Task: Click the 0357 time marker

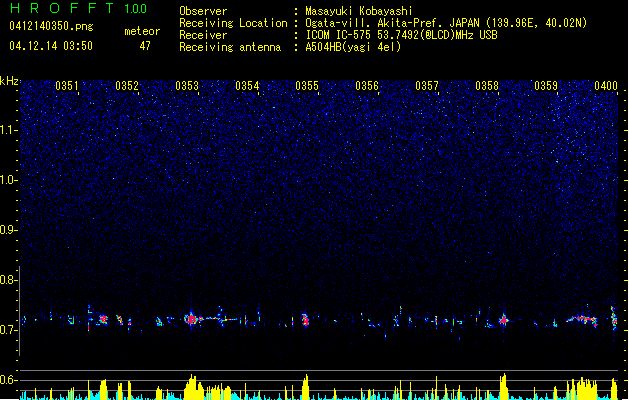Action: pos(427,86)
